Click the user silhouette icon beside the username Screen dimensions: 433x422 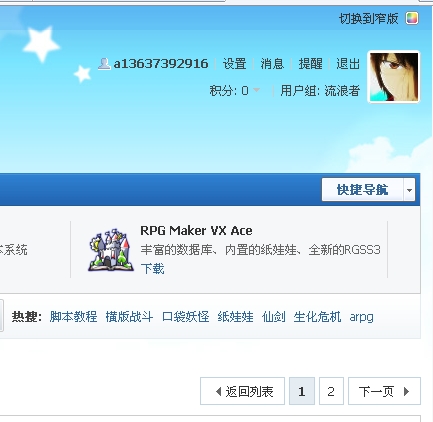pyautogui.click(x=104, y=64)
